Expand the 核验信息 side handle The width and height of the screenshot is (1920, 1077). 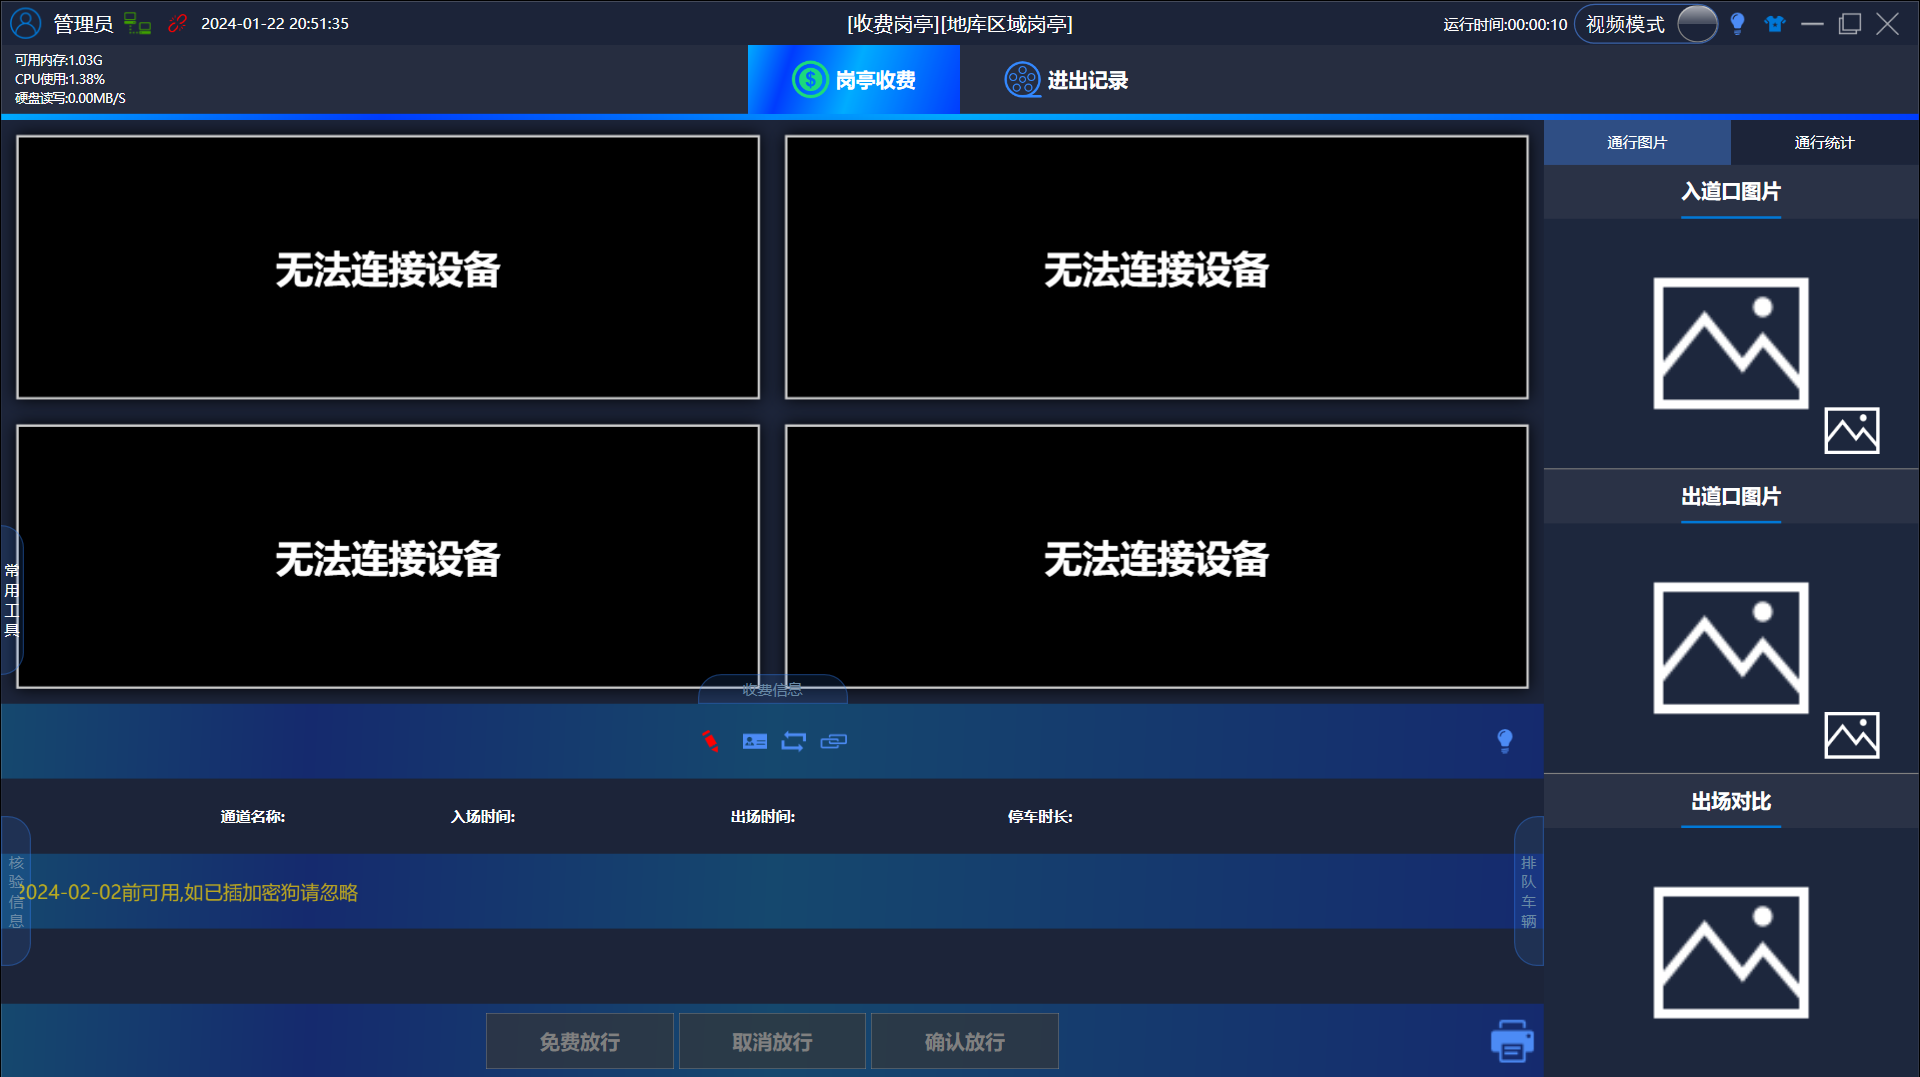[15, 891]
